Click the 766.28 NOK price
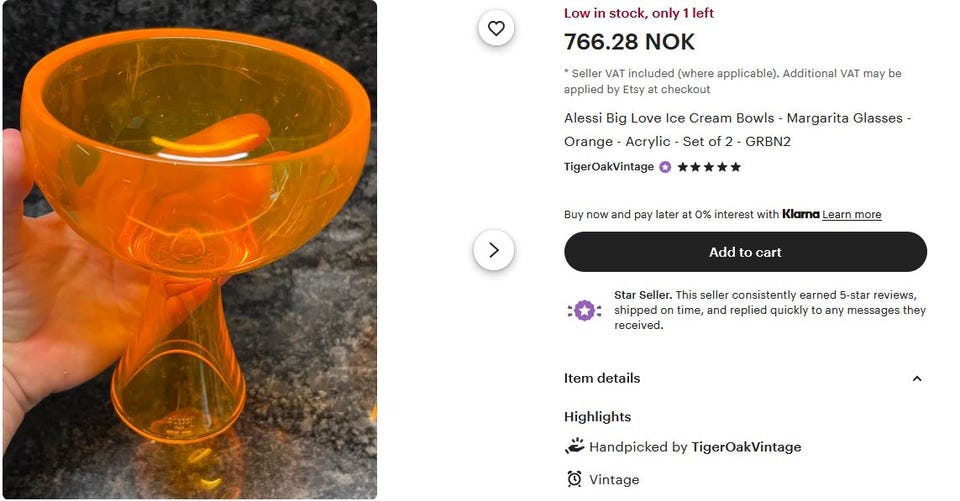Viewport: 960px width, 501px height. pyautogui.click(x=629, y=42)
